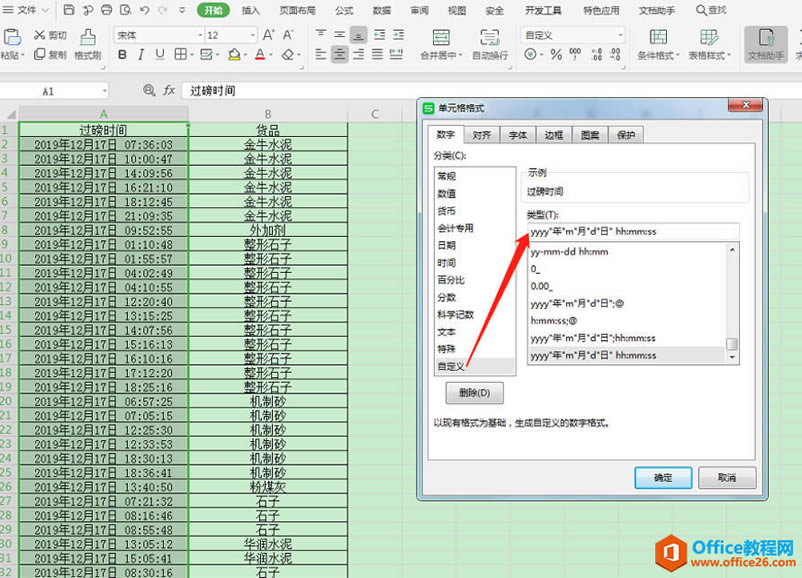
Task: Decrease font size with A- icon
Action: tap(288, 35)
